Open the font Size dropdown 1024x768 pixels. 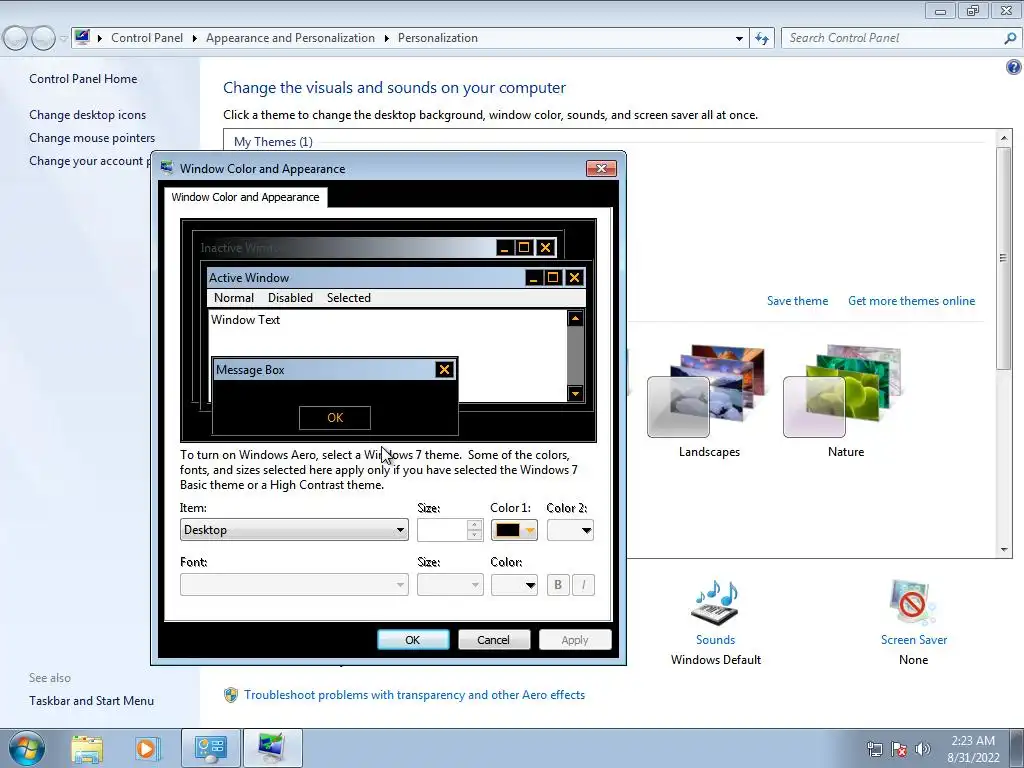[449, 584]
